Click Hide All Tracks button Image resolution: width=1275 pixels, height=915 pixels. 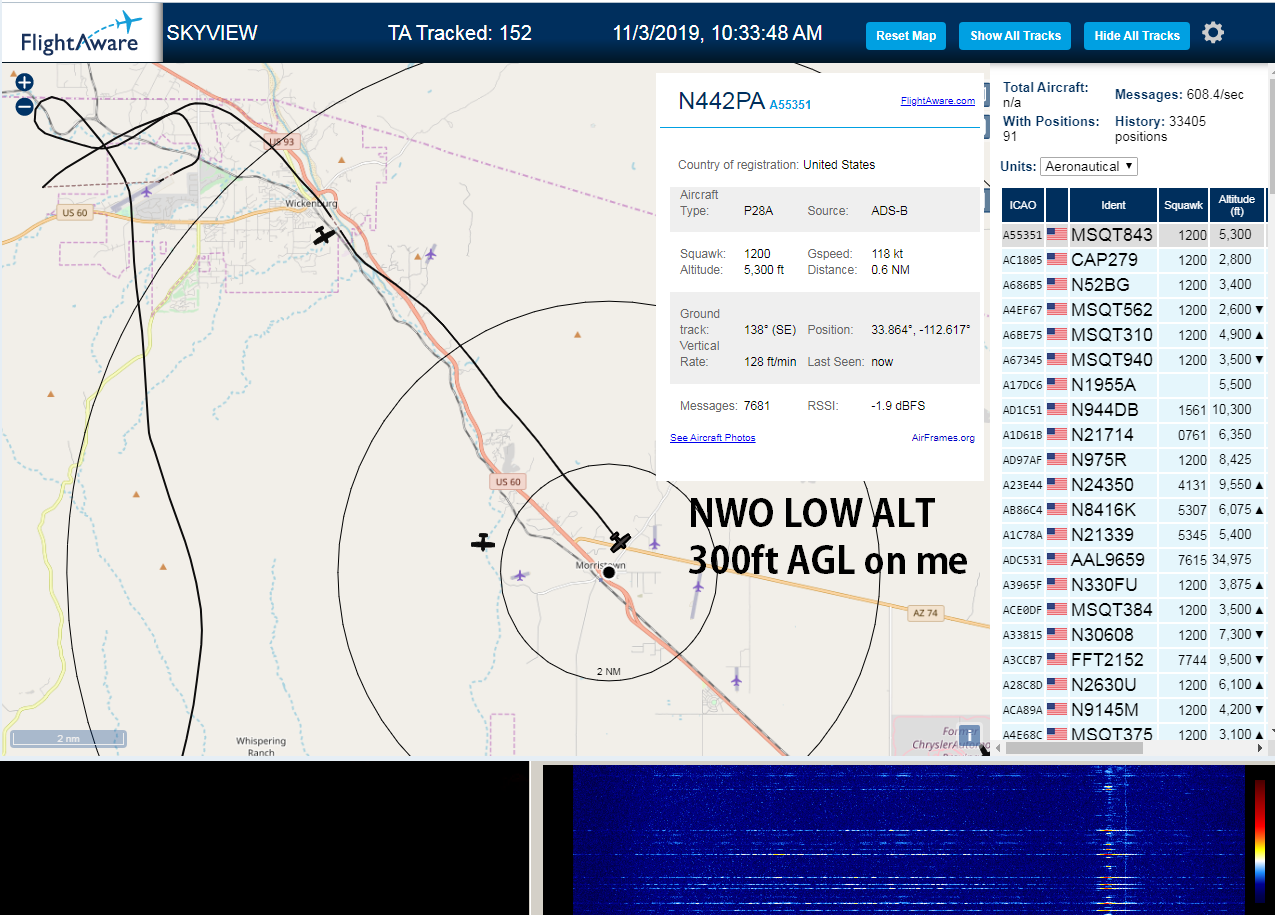pos(1137,36)
